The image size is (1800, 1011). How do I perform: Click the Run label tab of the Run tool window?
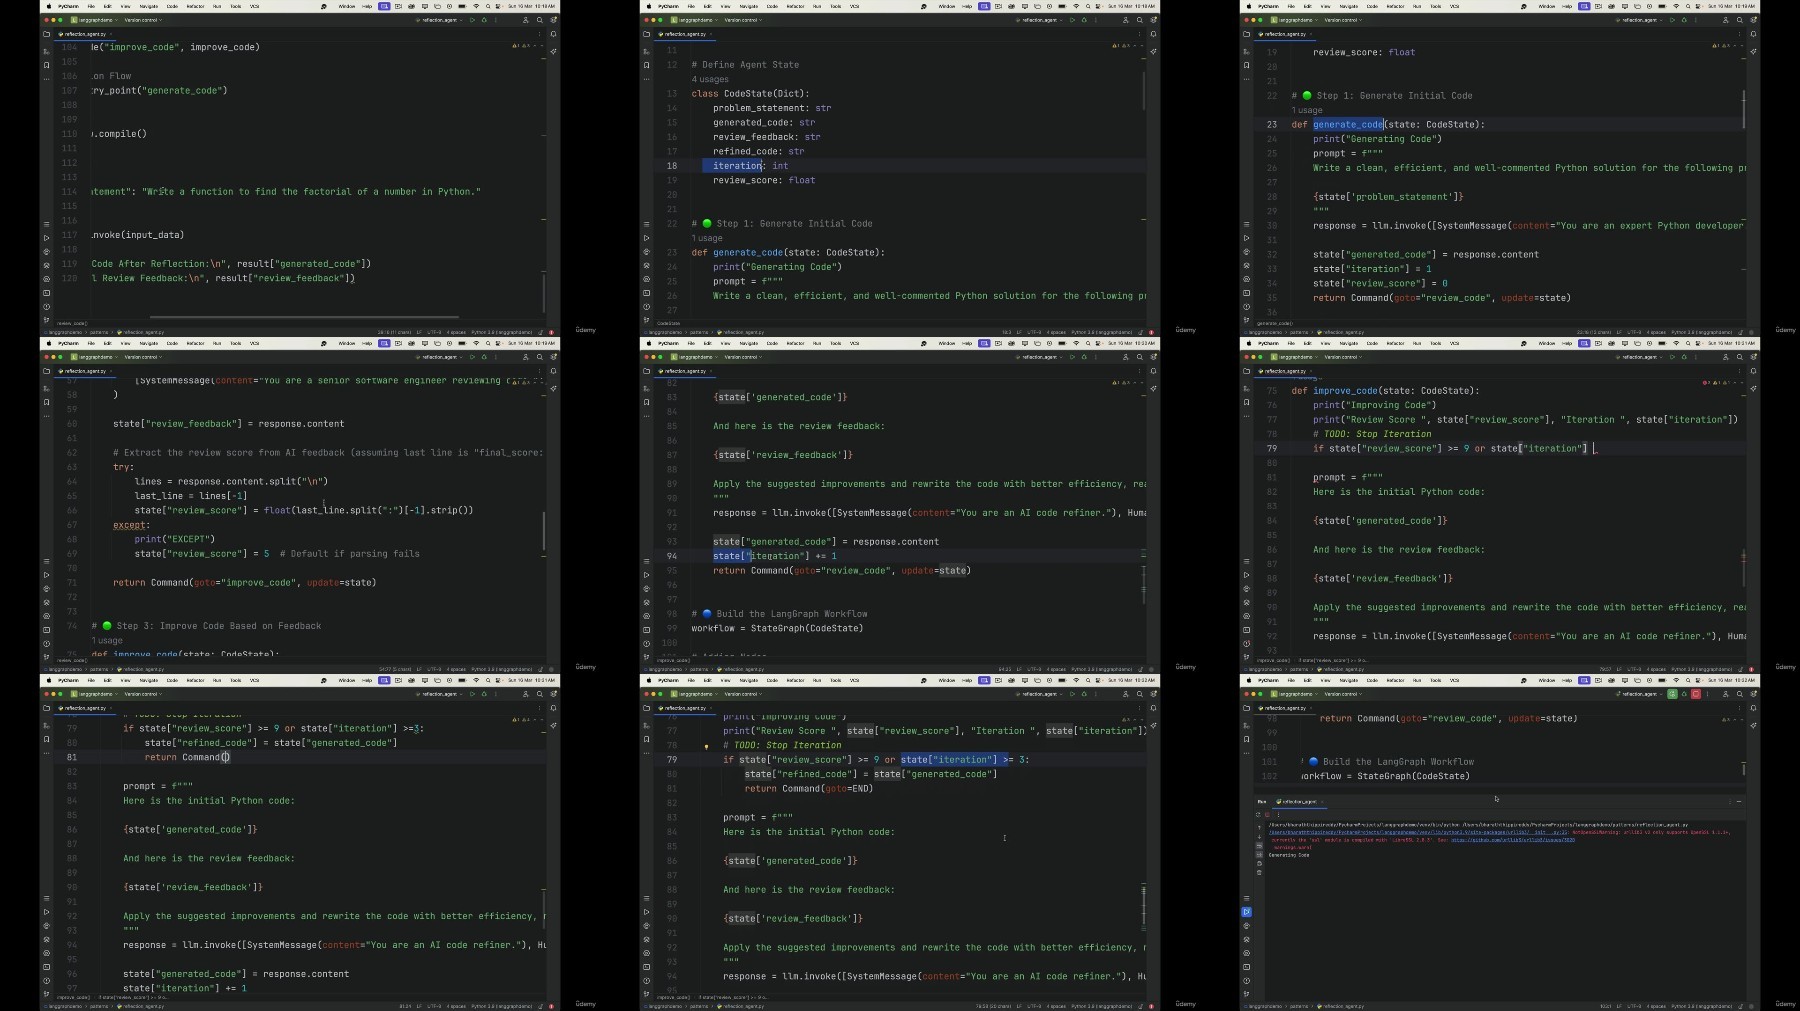pos(1262,801)
